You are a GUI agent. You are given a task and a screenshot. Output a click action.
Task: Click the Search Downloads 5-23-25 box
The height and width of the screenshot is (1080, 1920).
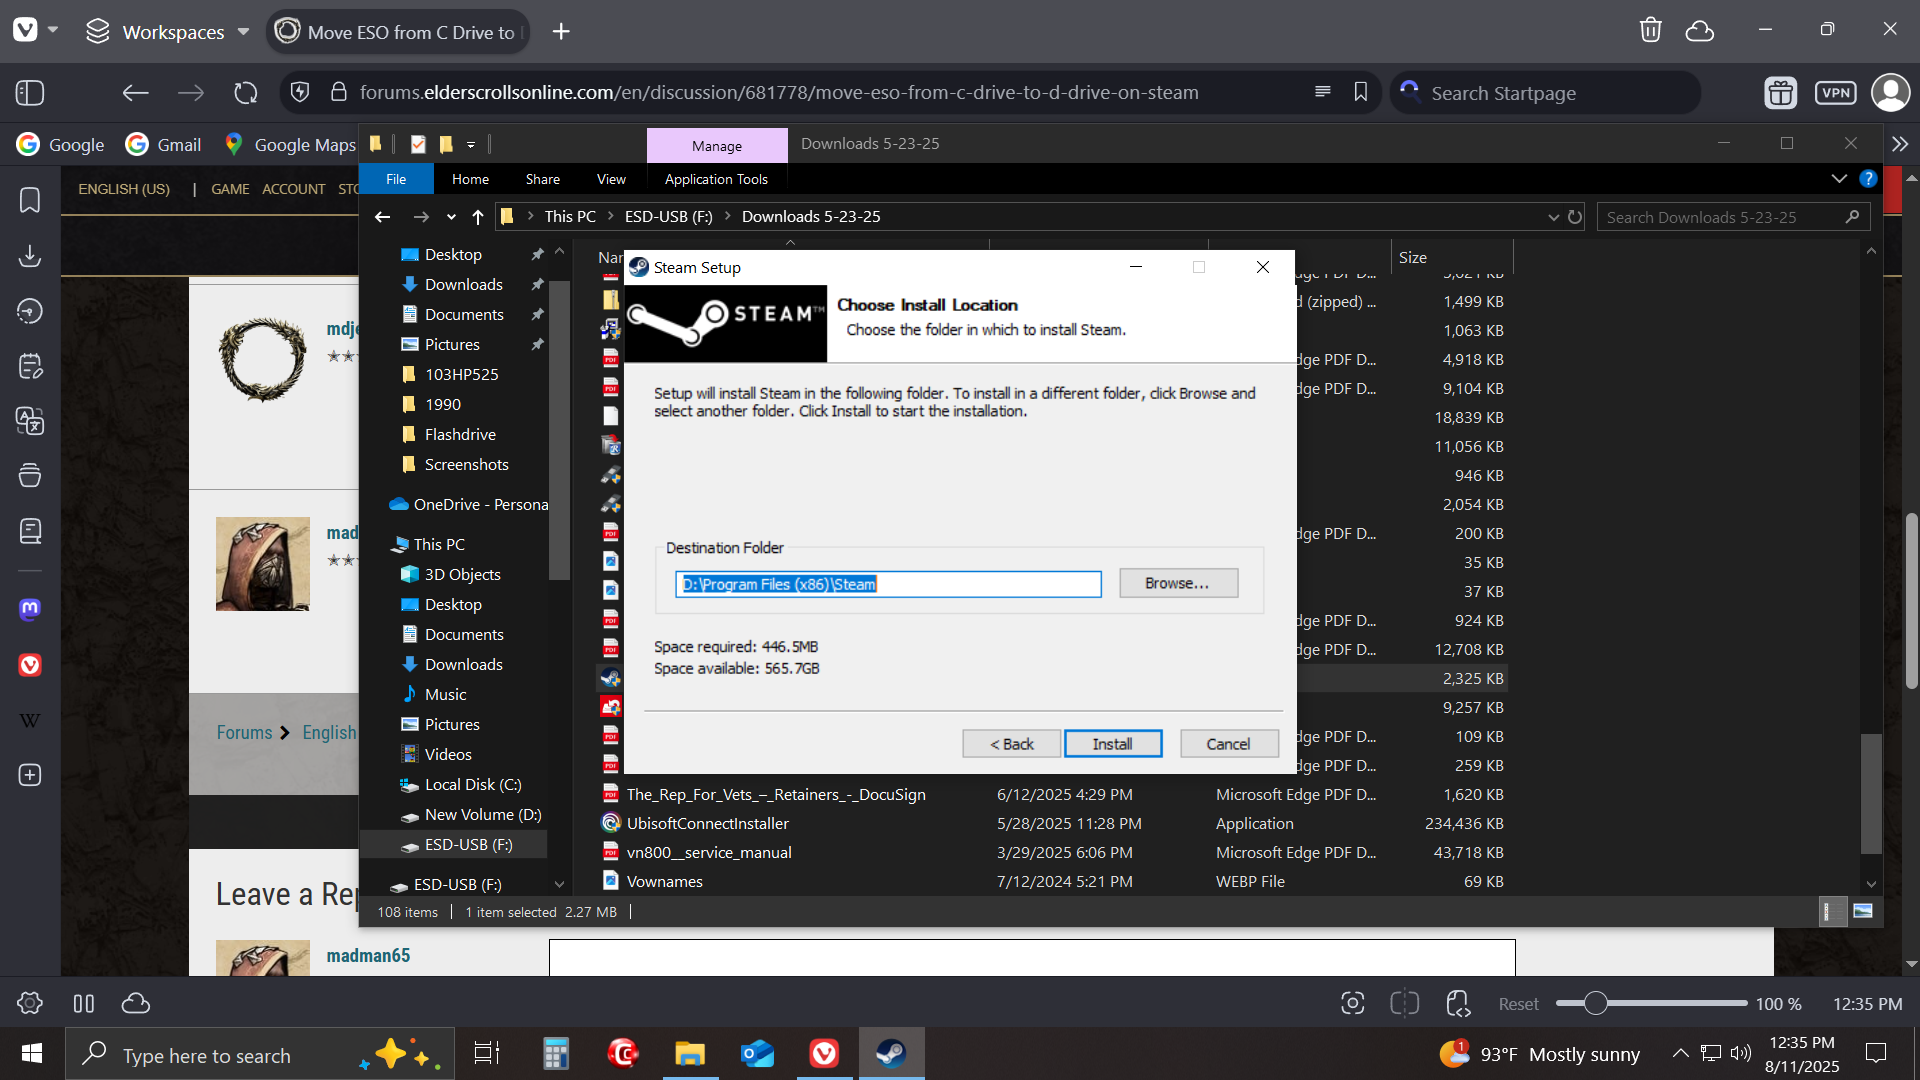click(x=1732, y=217)
